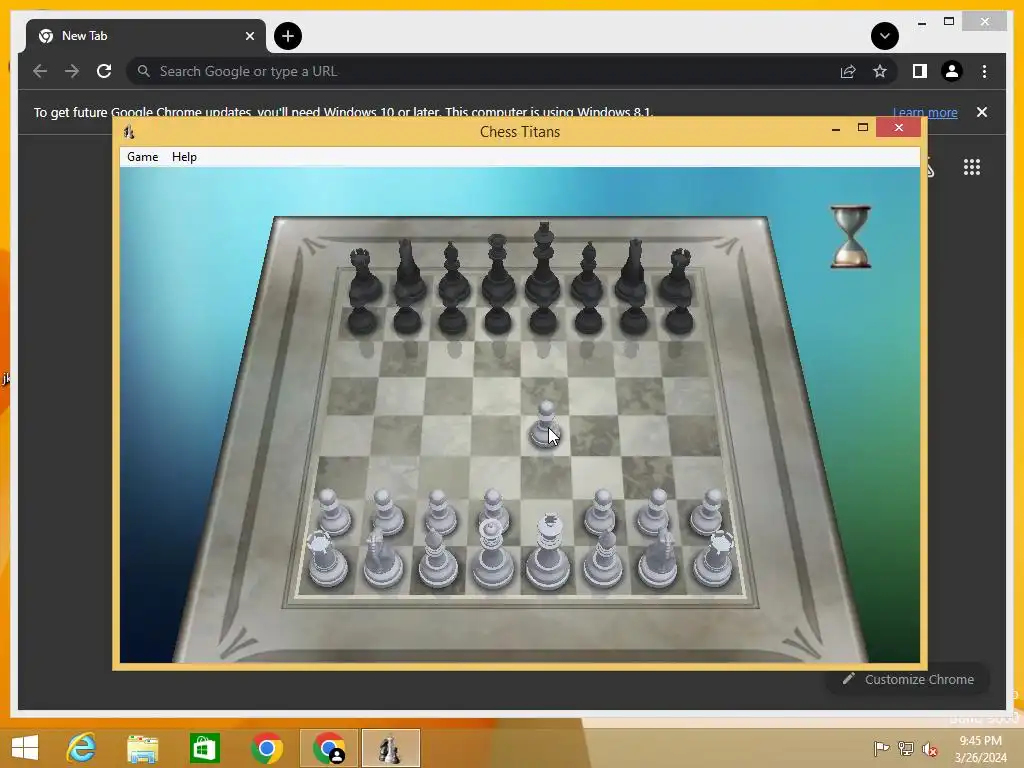Viewport: 1024px width, 768px height.
Task: Open the Game menu in Chess Titans
Action: (142, 157)
